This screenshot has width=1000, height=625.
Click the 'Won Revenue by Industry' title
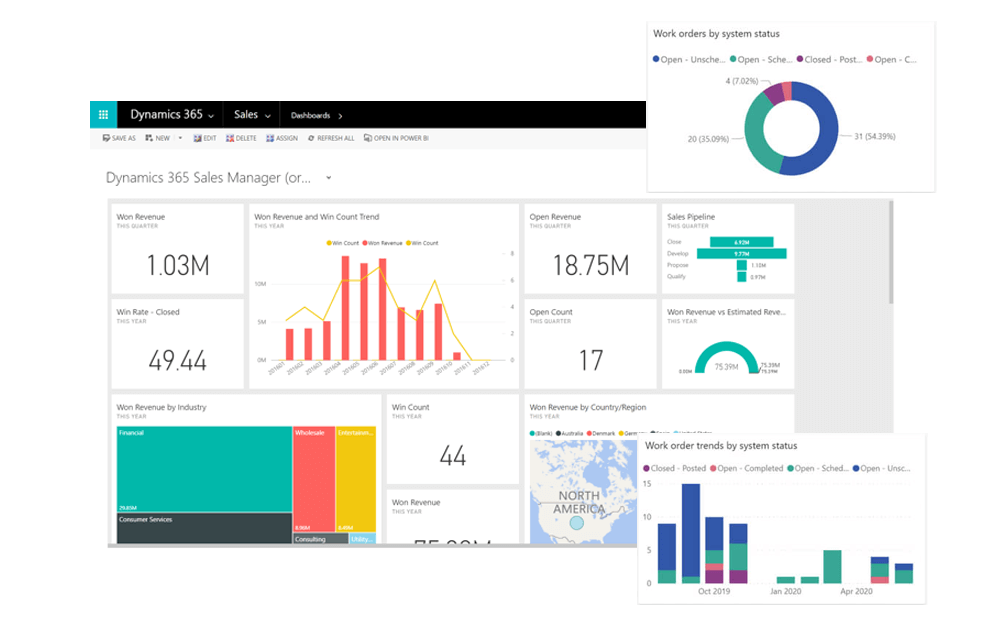pos(161,408)
